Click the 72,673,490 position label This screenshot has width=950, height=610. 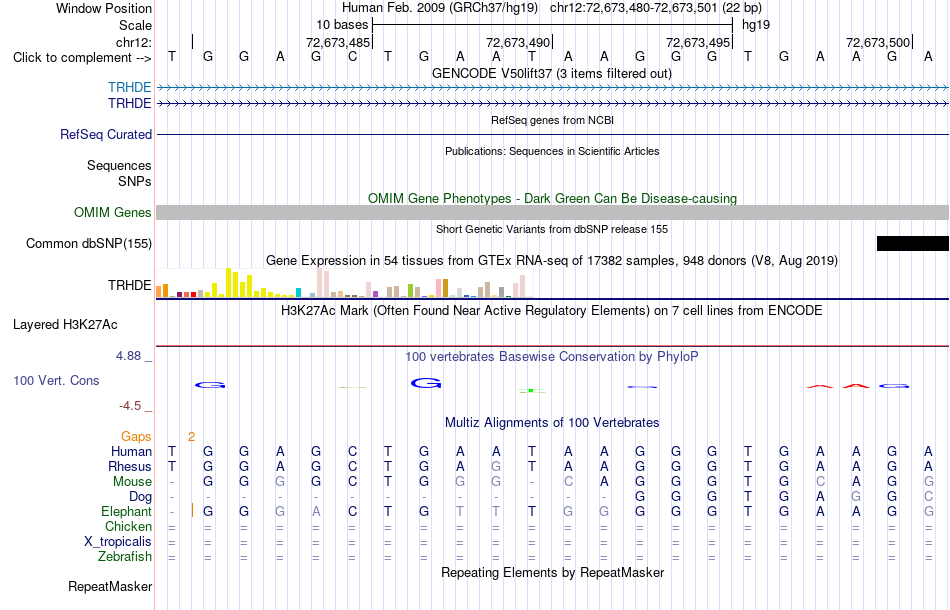pyautogui.click(x=518, y=42)
